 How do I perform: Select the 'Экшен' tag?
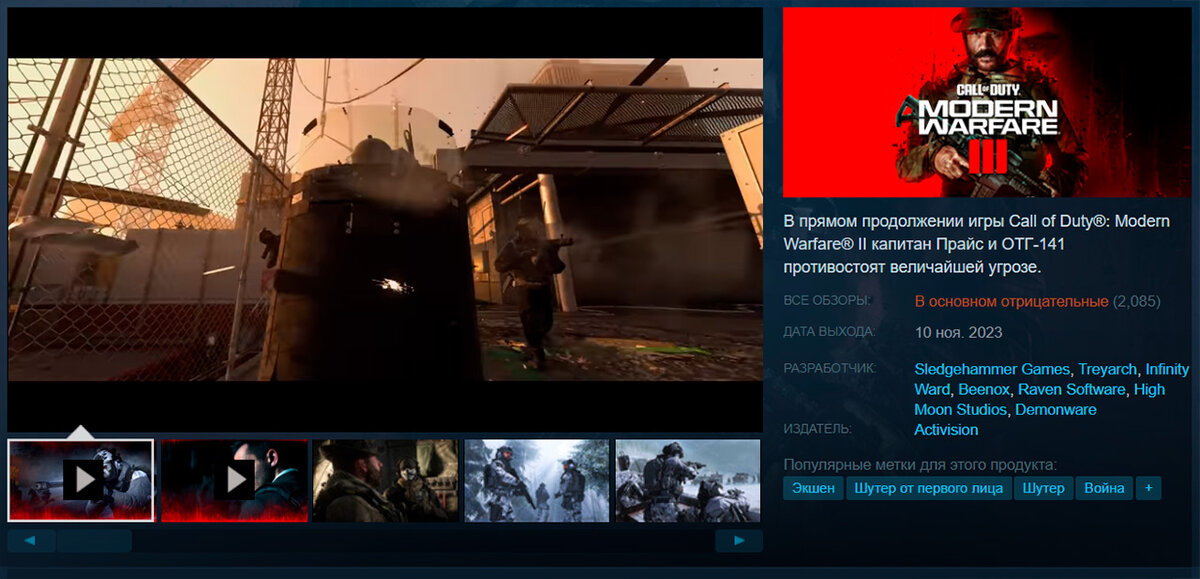[x=813, y=488]
